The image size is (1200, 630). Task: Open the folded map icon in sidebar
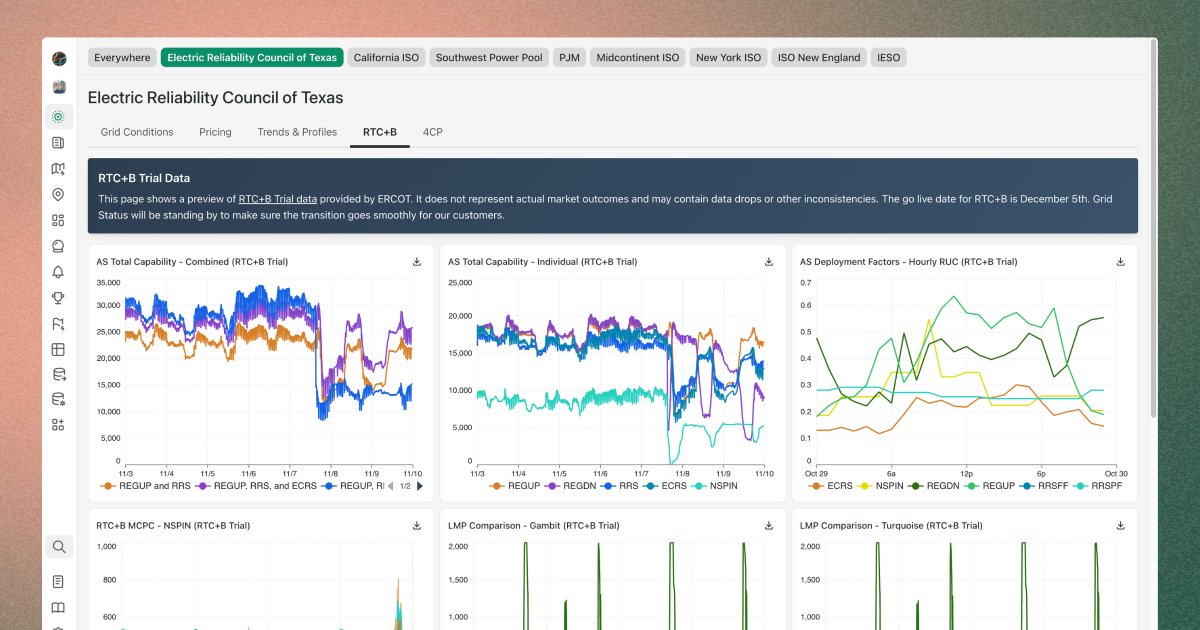click(58, 169)
